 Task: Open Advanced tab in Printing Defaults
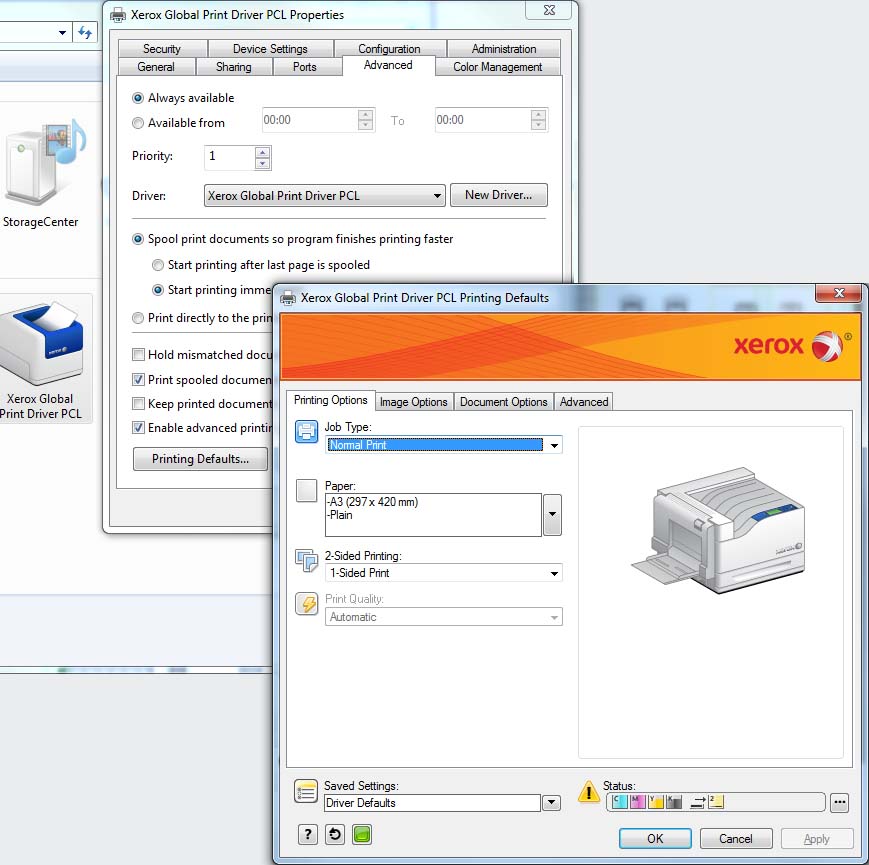tap(584, 402)
